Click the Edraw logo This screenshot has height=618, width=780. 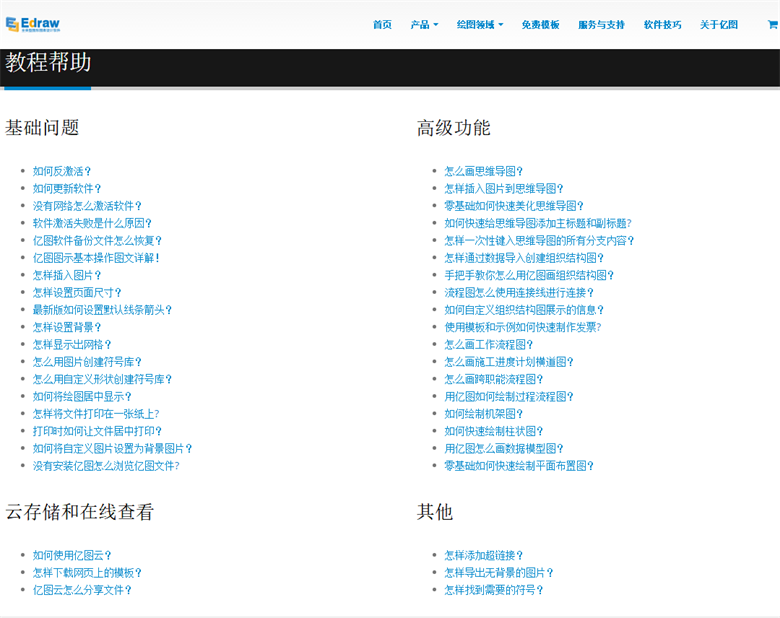coord(33,24)
